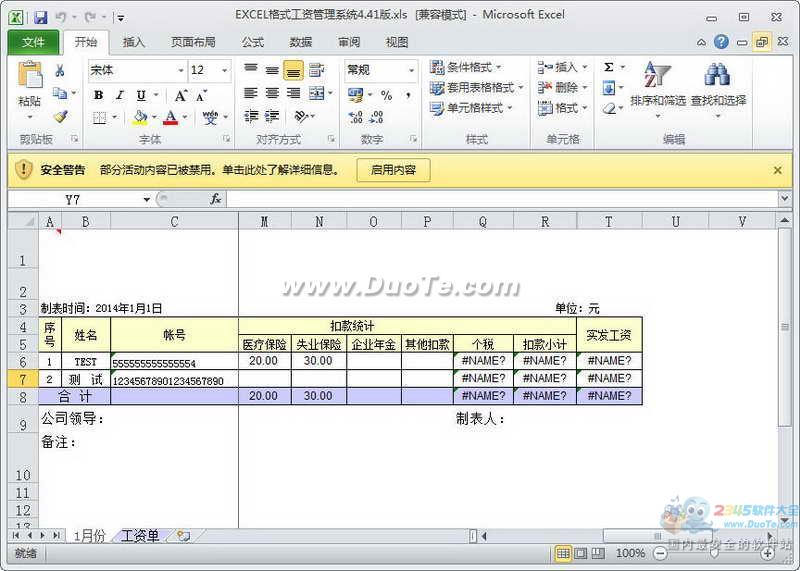Align text to the left
Screen dimensions: 800x571
click(251, 93)
